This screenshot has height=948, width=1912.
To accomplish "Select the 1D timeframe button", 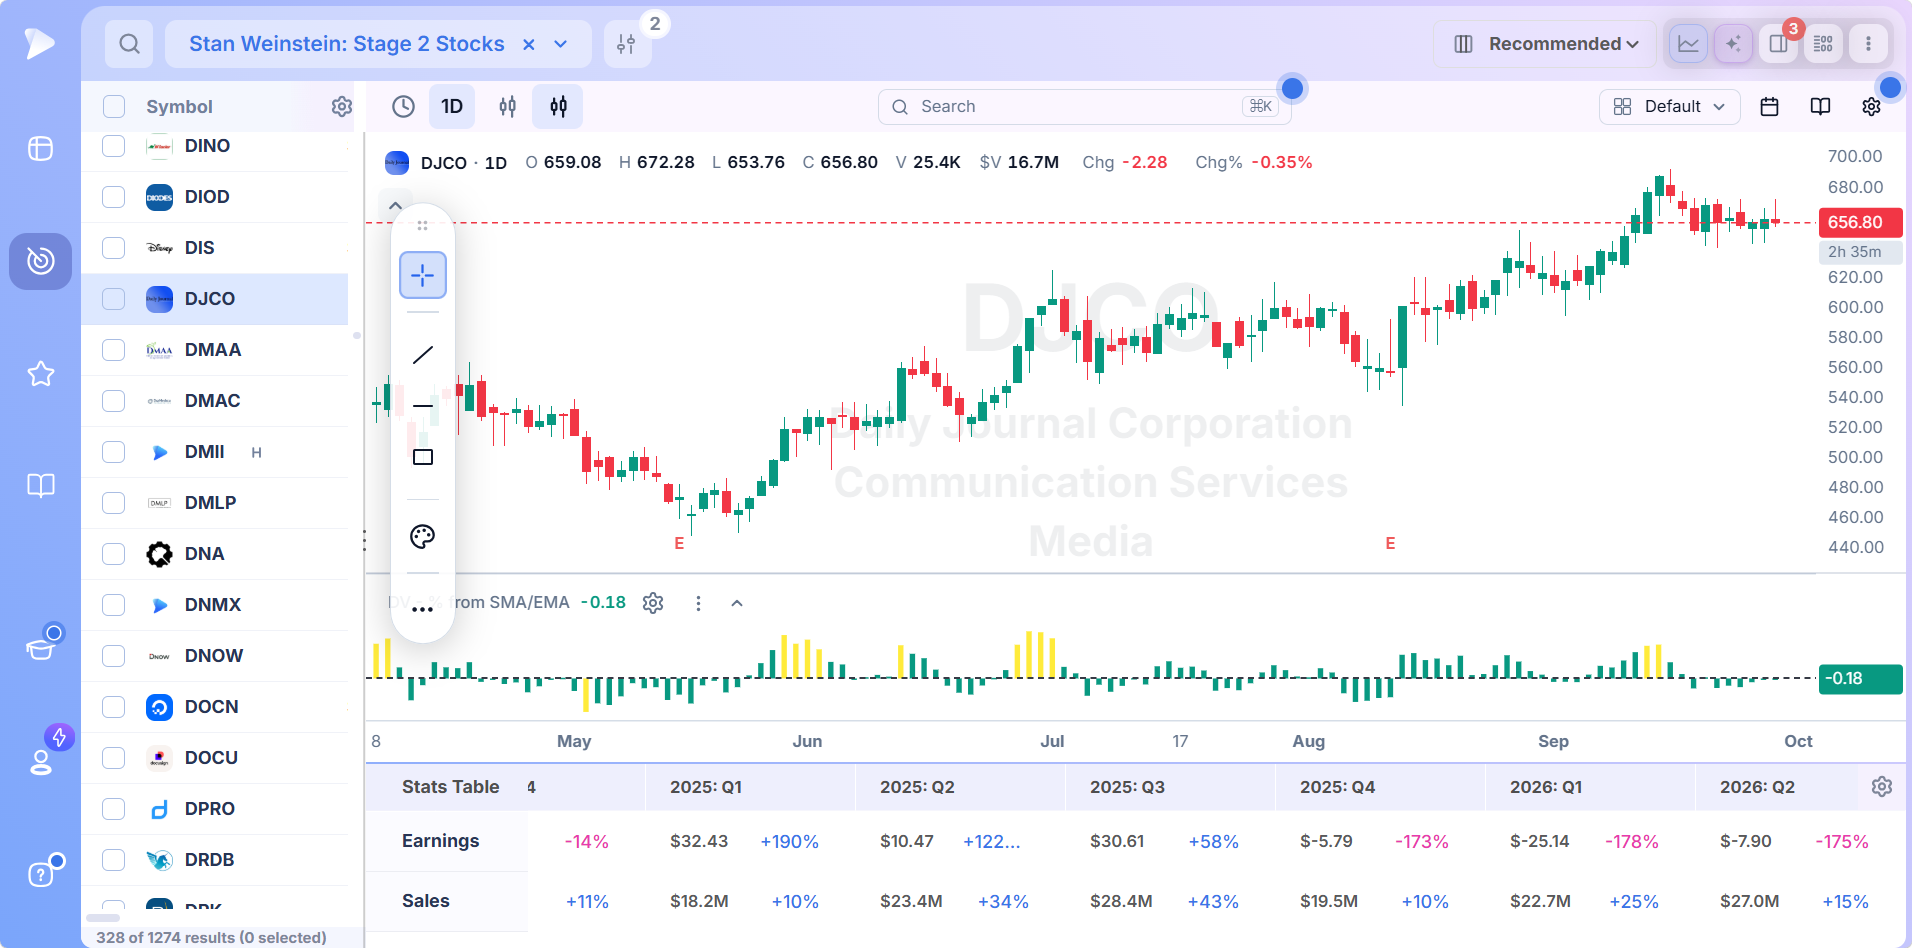I will (452, 106).
